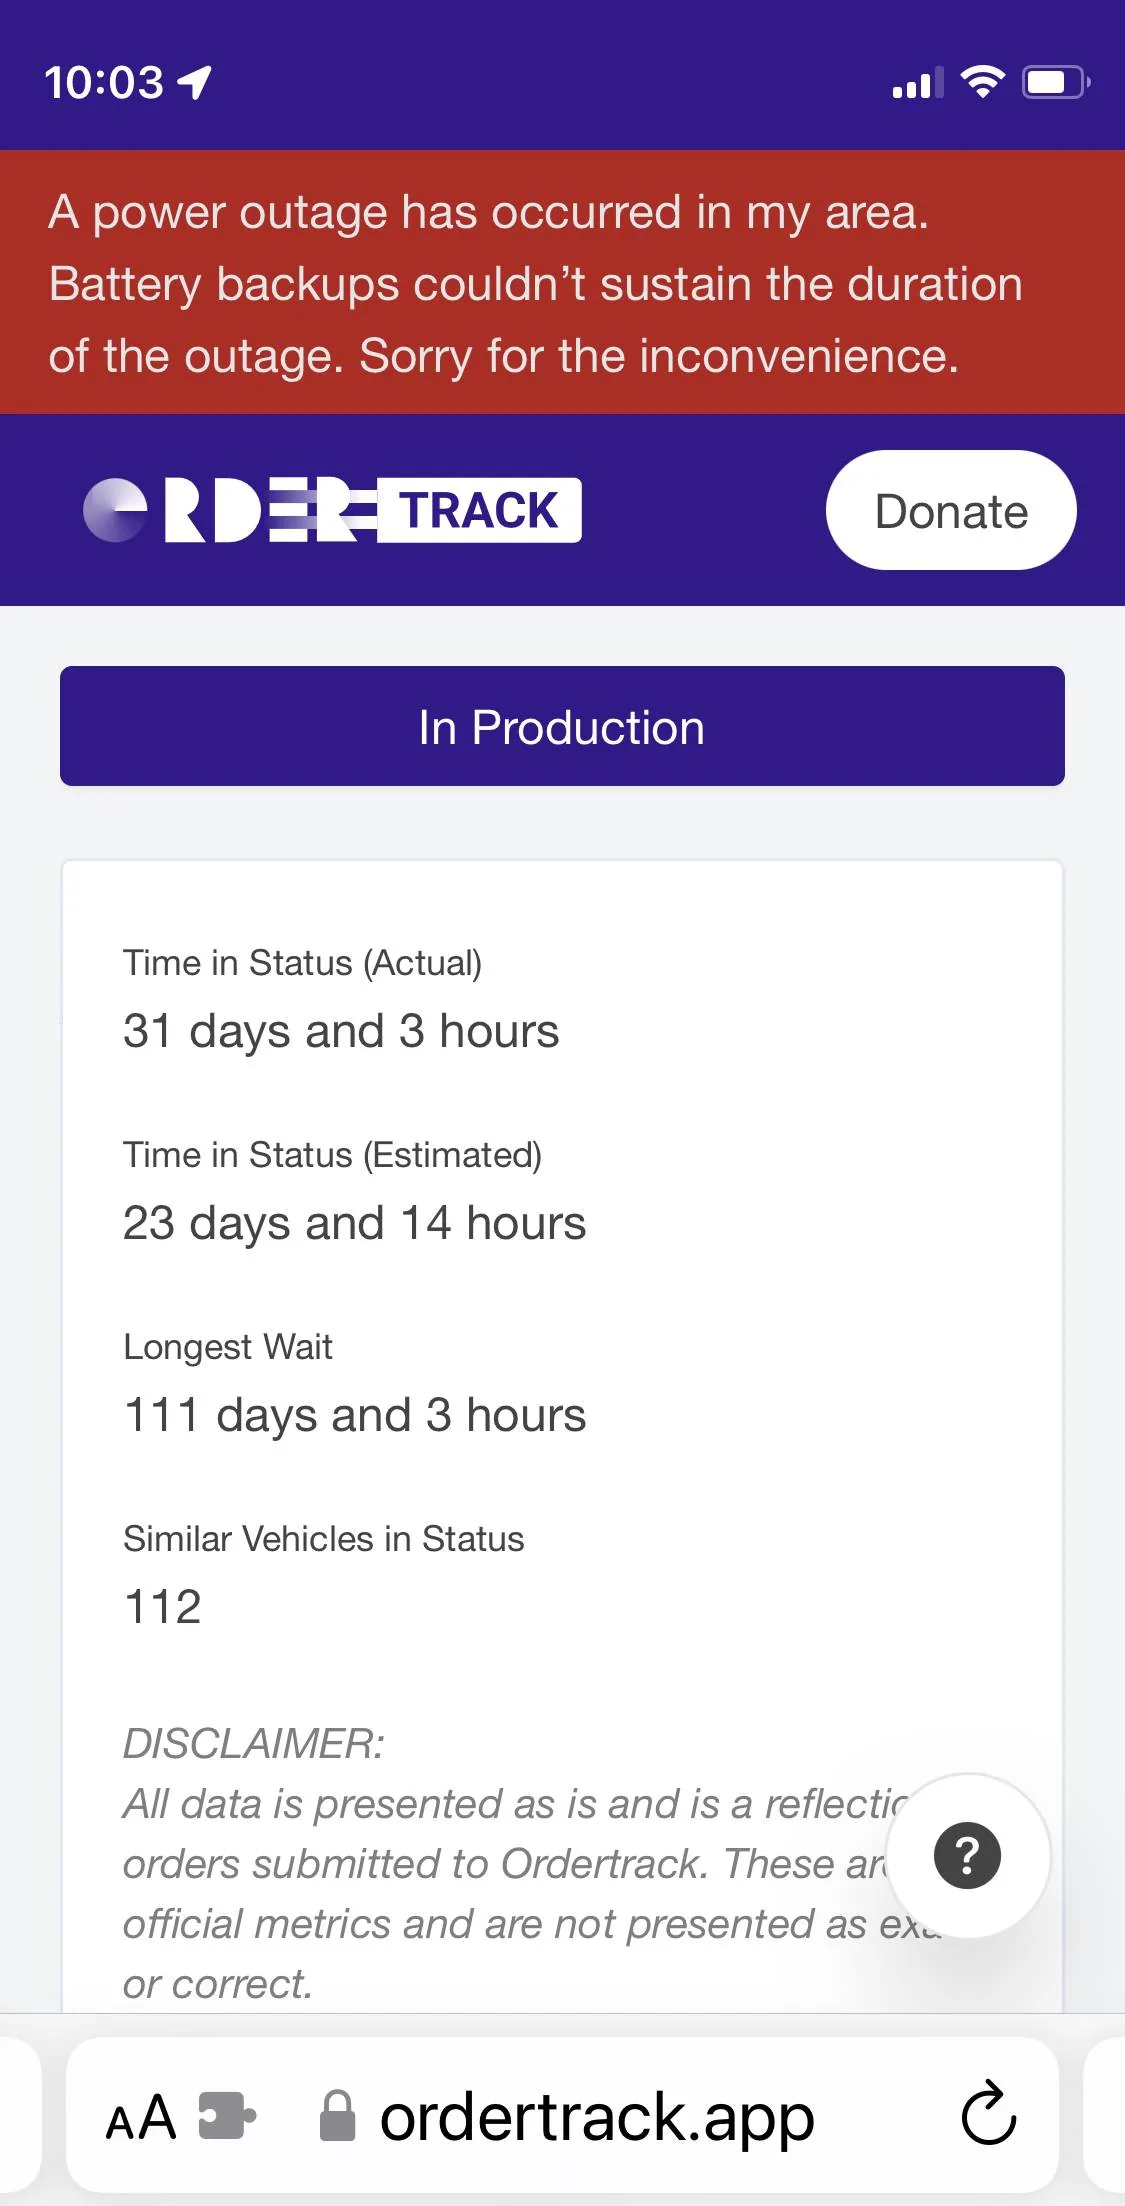Tap the Wi-Fi icon in status bar
This screenshot has width=1125, height=2206.
[982, 82]
